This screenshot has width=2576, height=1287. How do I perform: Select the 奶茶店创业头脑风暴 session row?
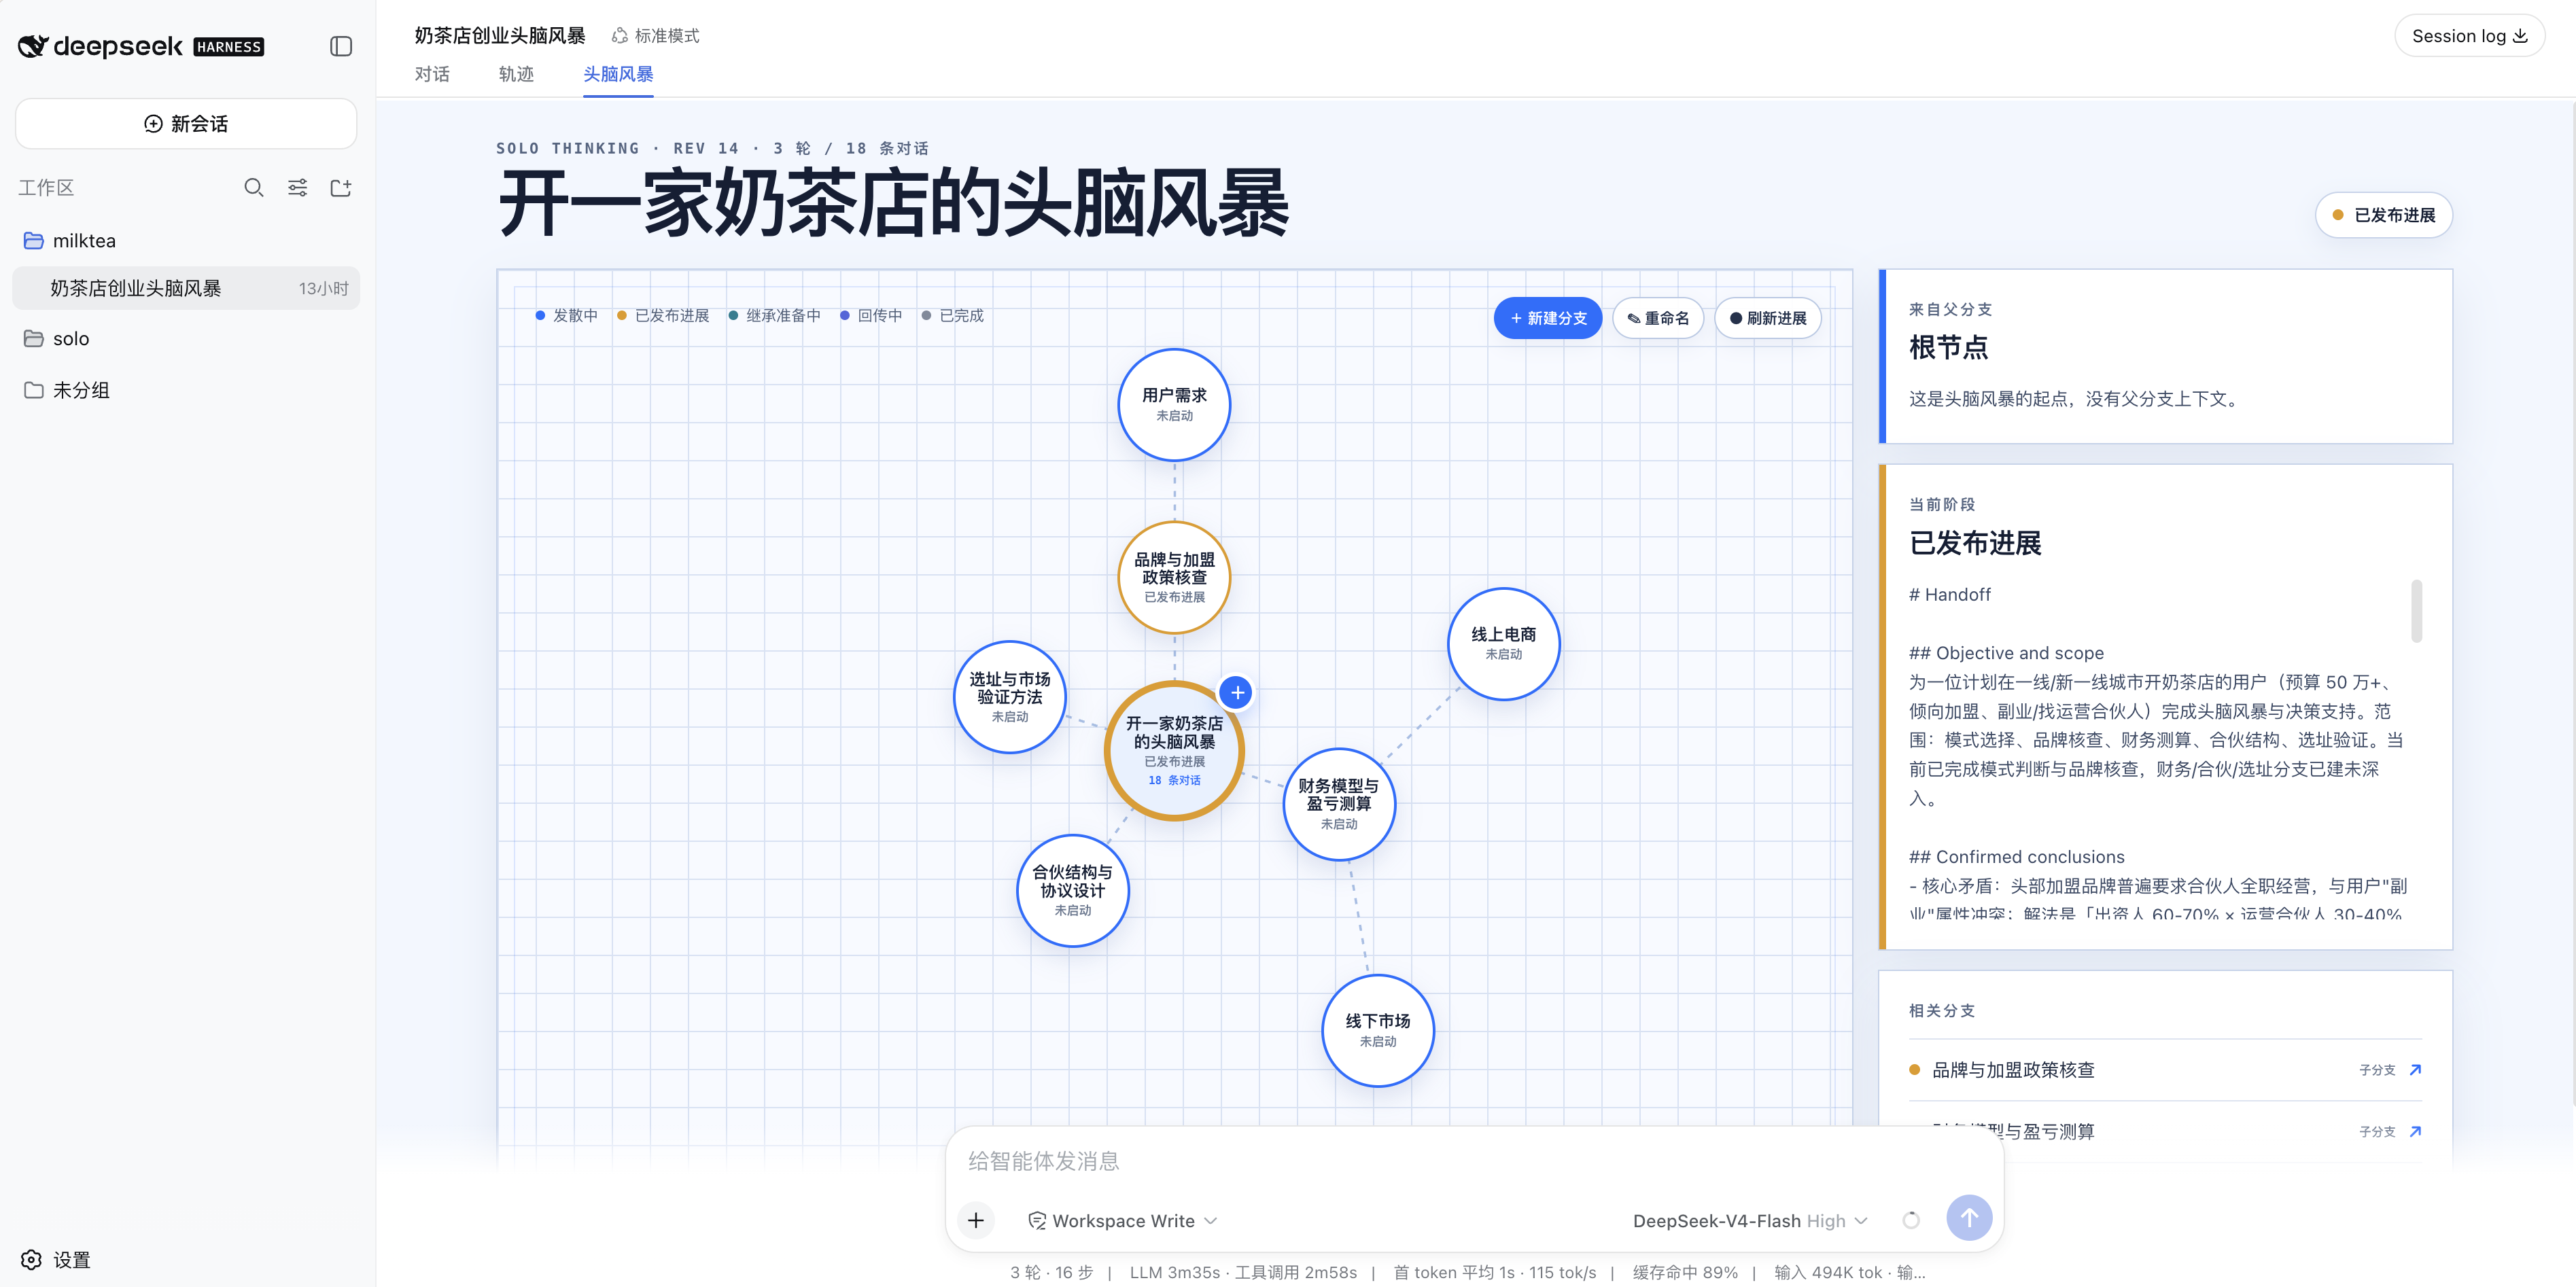click(186, 288)
